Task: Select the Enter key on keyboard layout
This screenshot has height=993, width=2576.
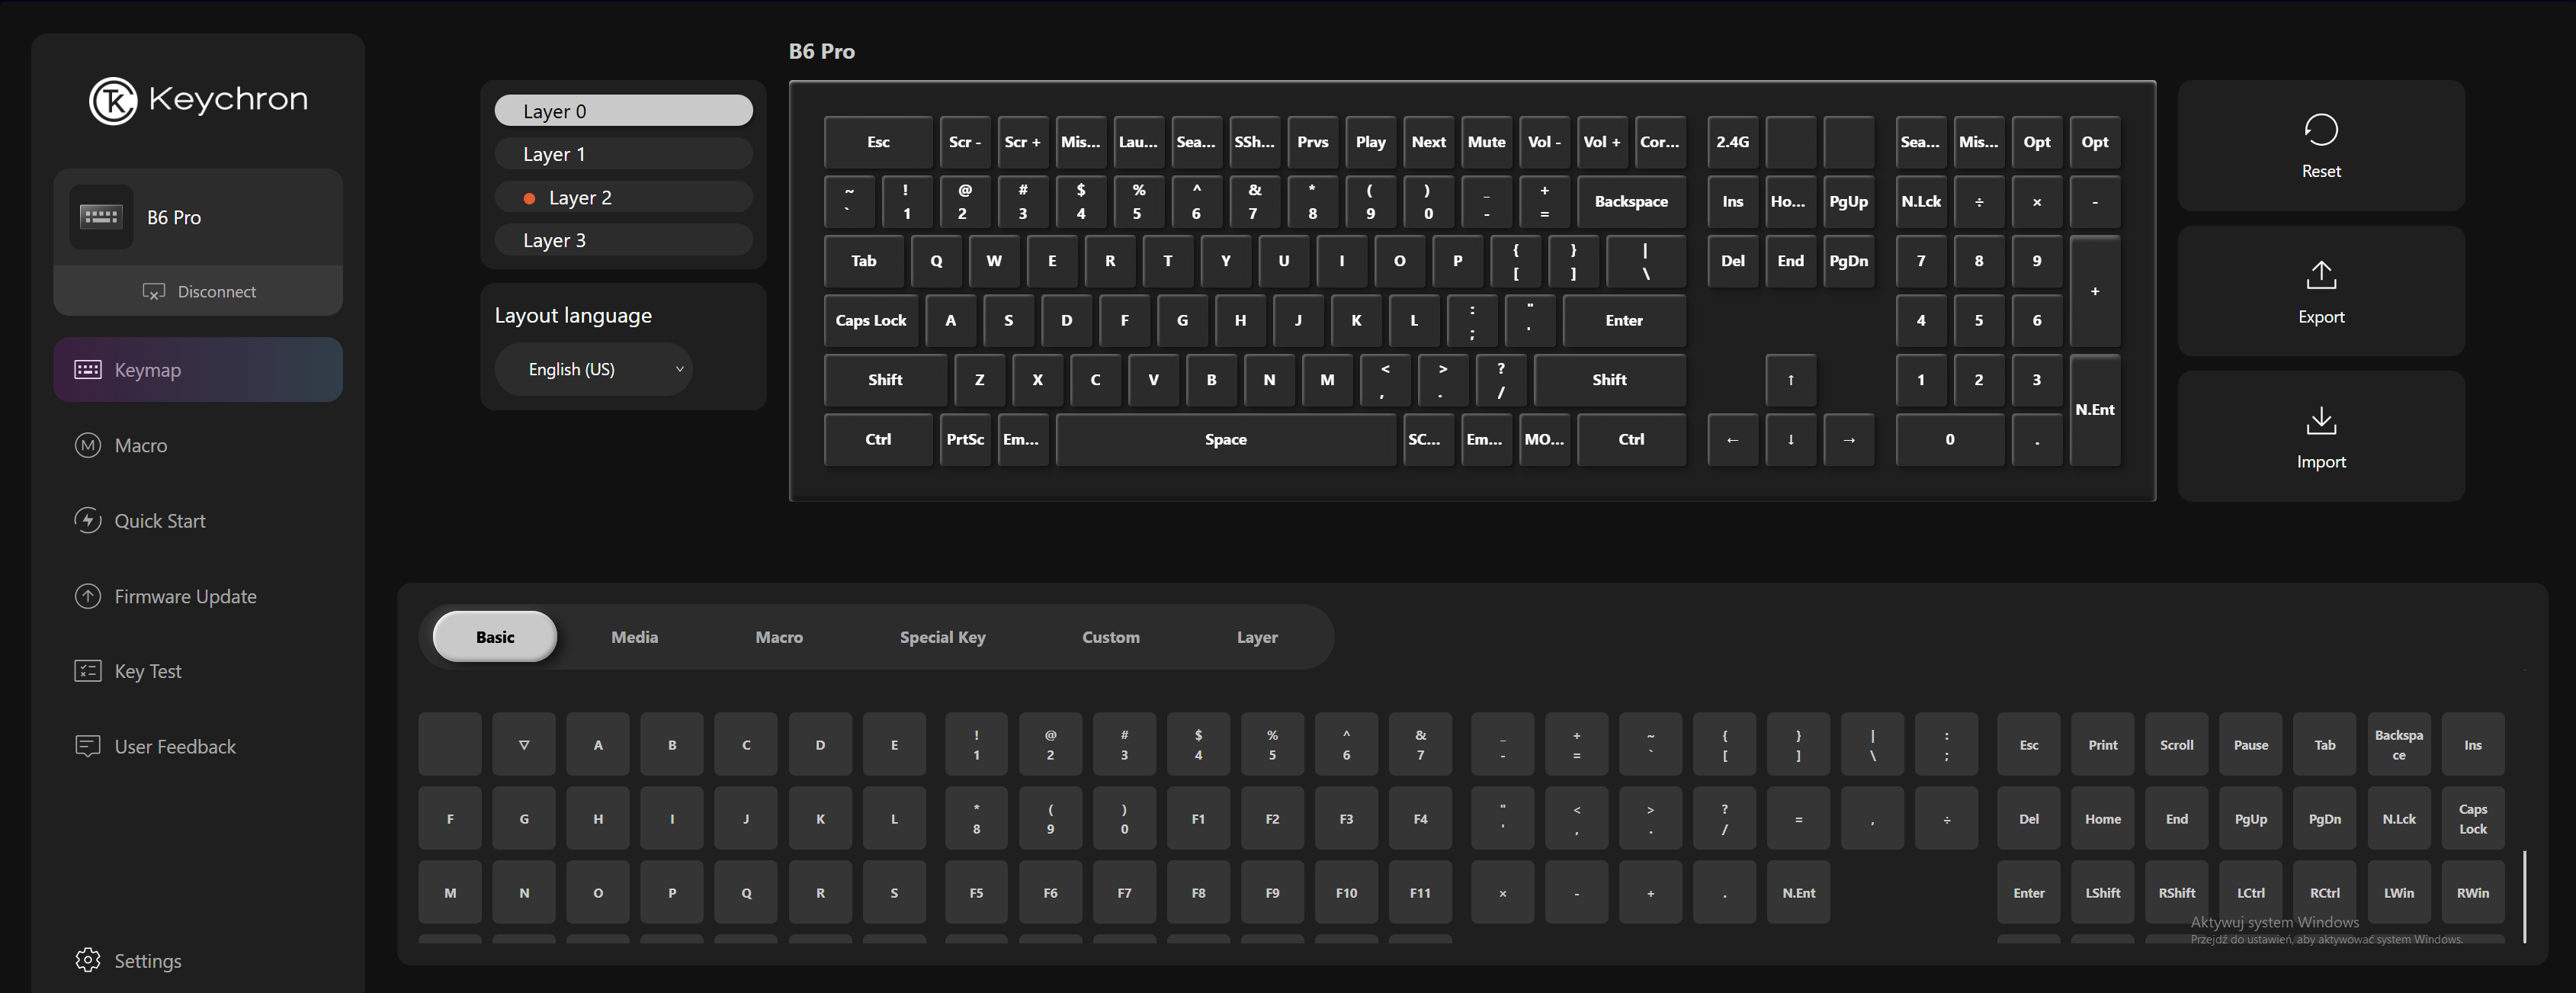Action: tap(1624, 320)
